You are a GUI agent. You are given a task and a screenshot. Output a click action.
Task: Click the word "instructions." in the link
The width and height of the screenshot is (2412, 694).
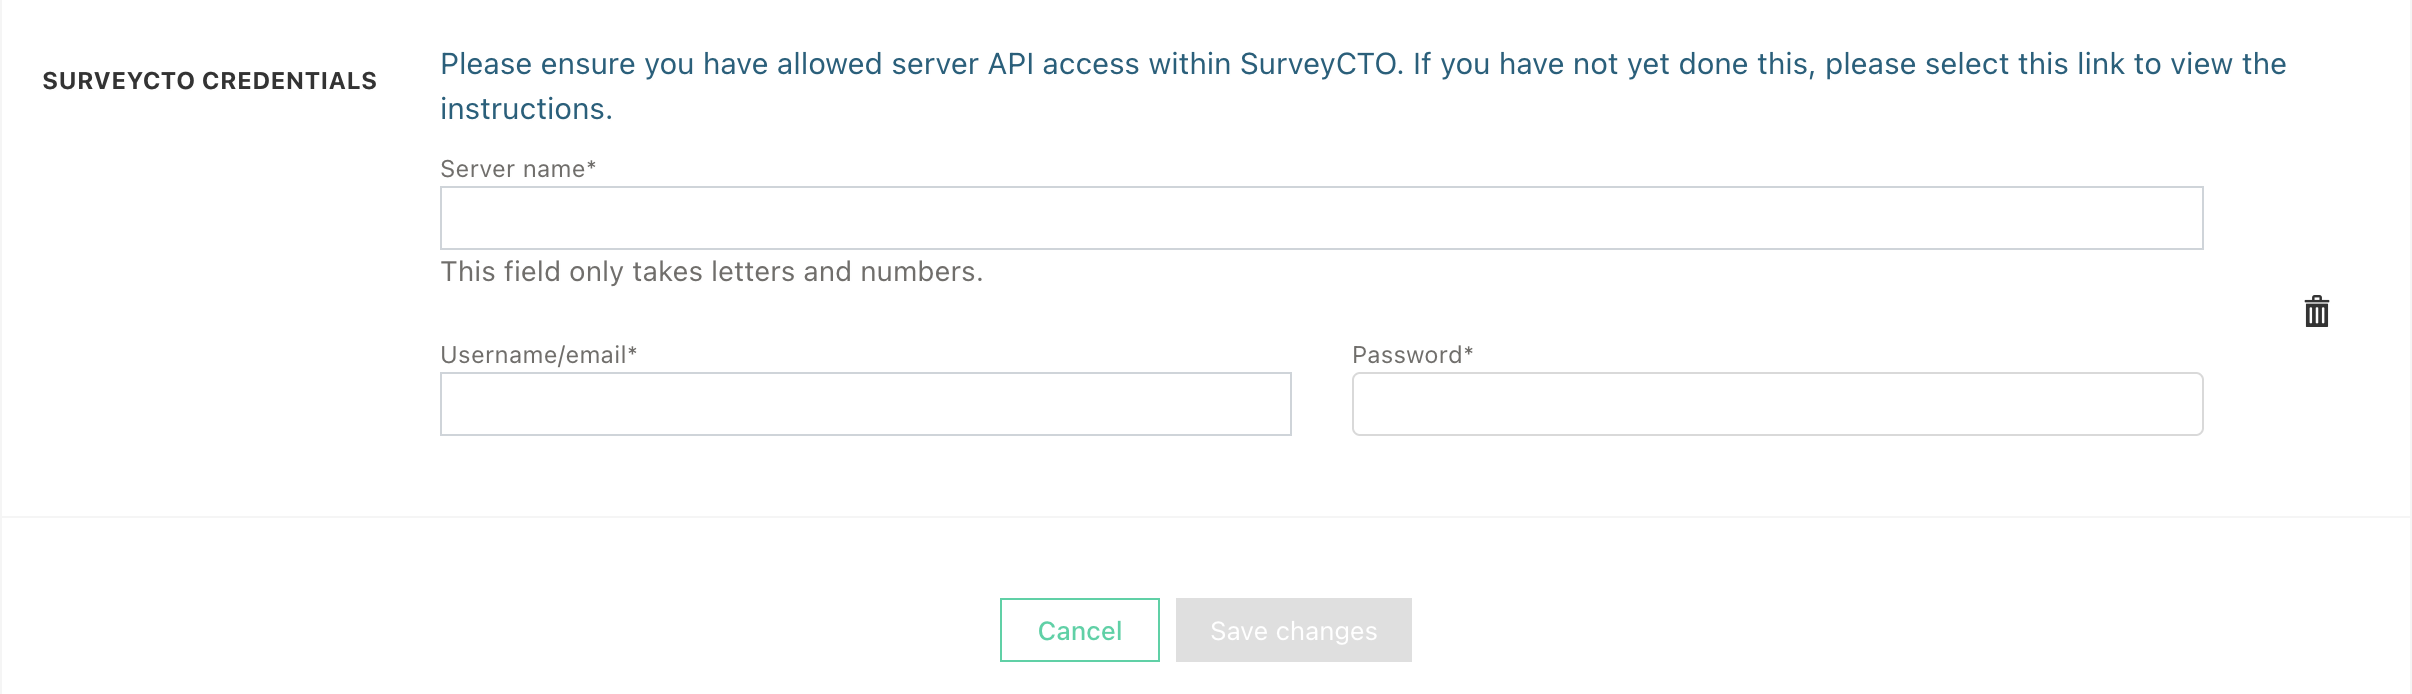(526, 109)
